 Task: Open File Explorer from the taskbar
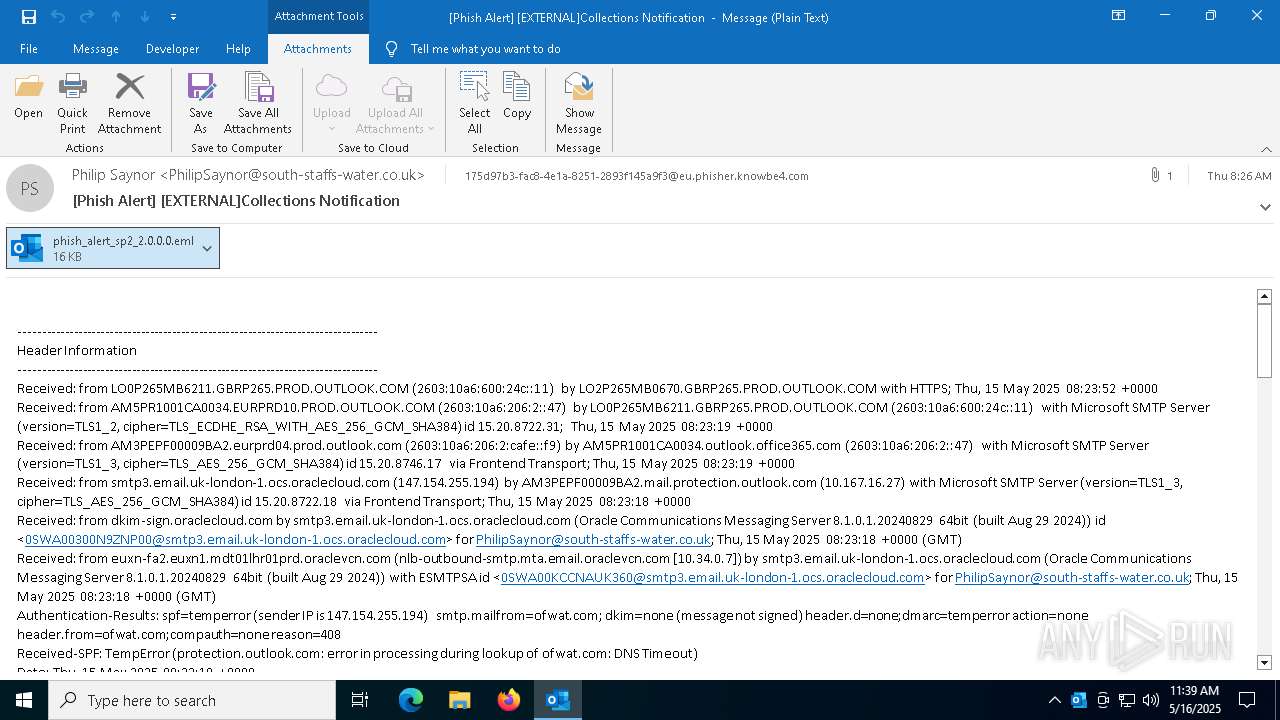(x=459, y=700)
